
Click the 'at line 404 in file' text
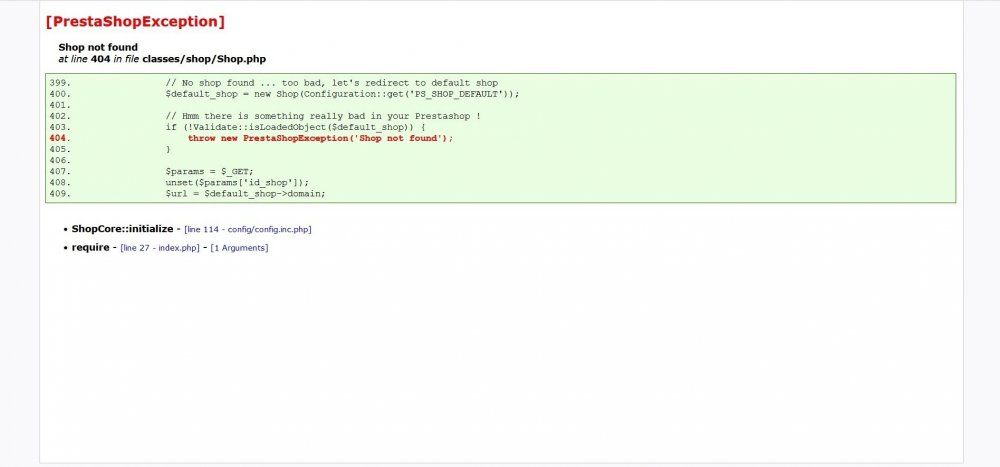99,59
